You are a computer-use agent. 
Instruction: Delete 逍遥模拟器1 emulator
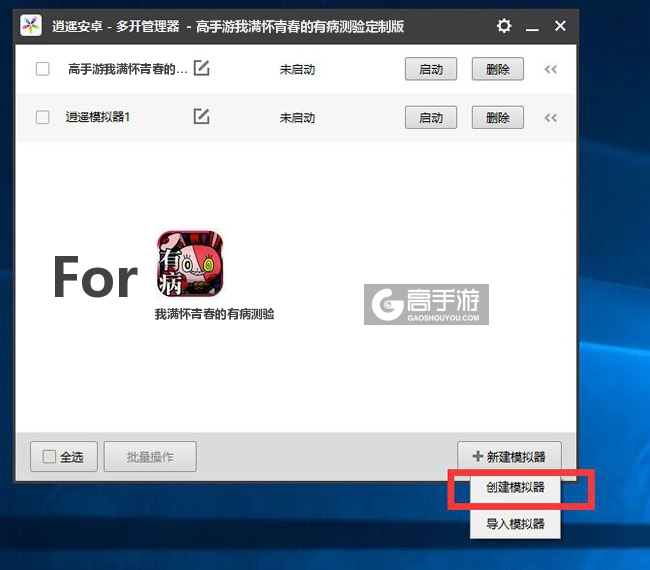[497, 118]
